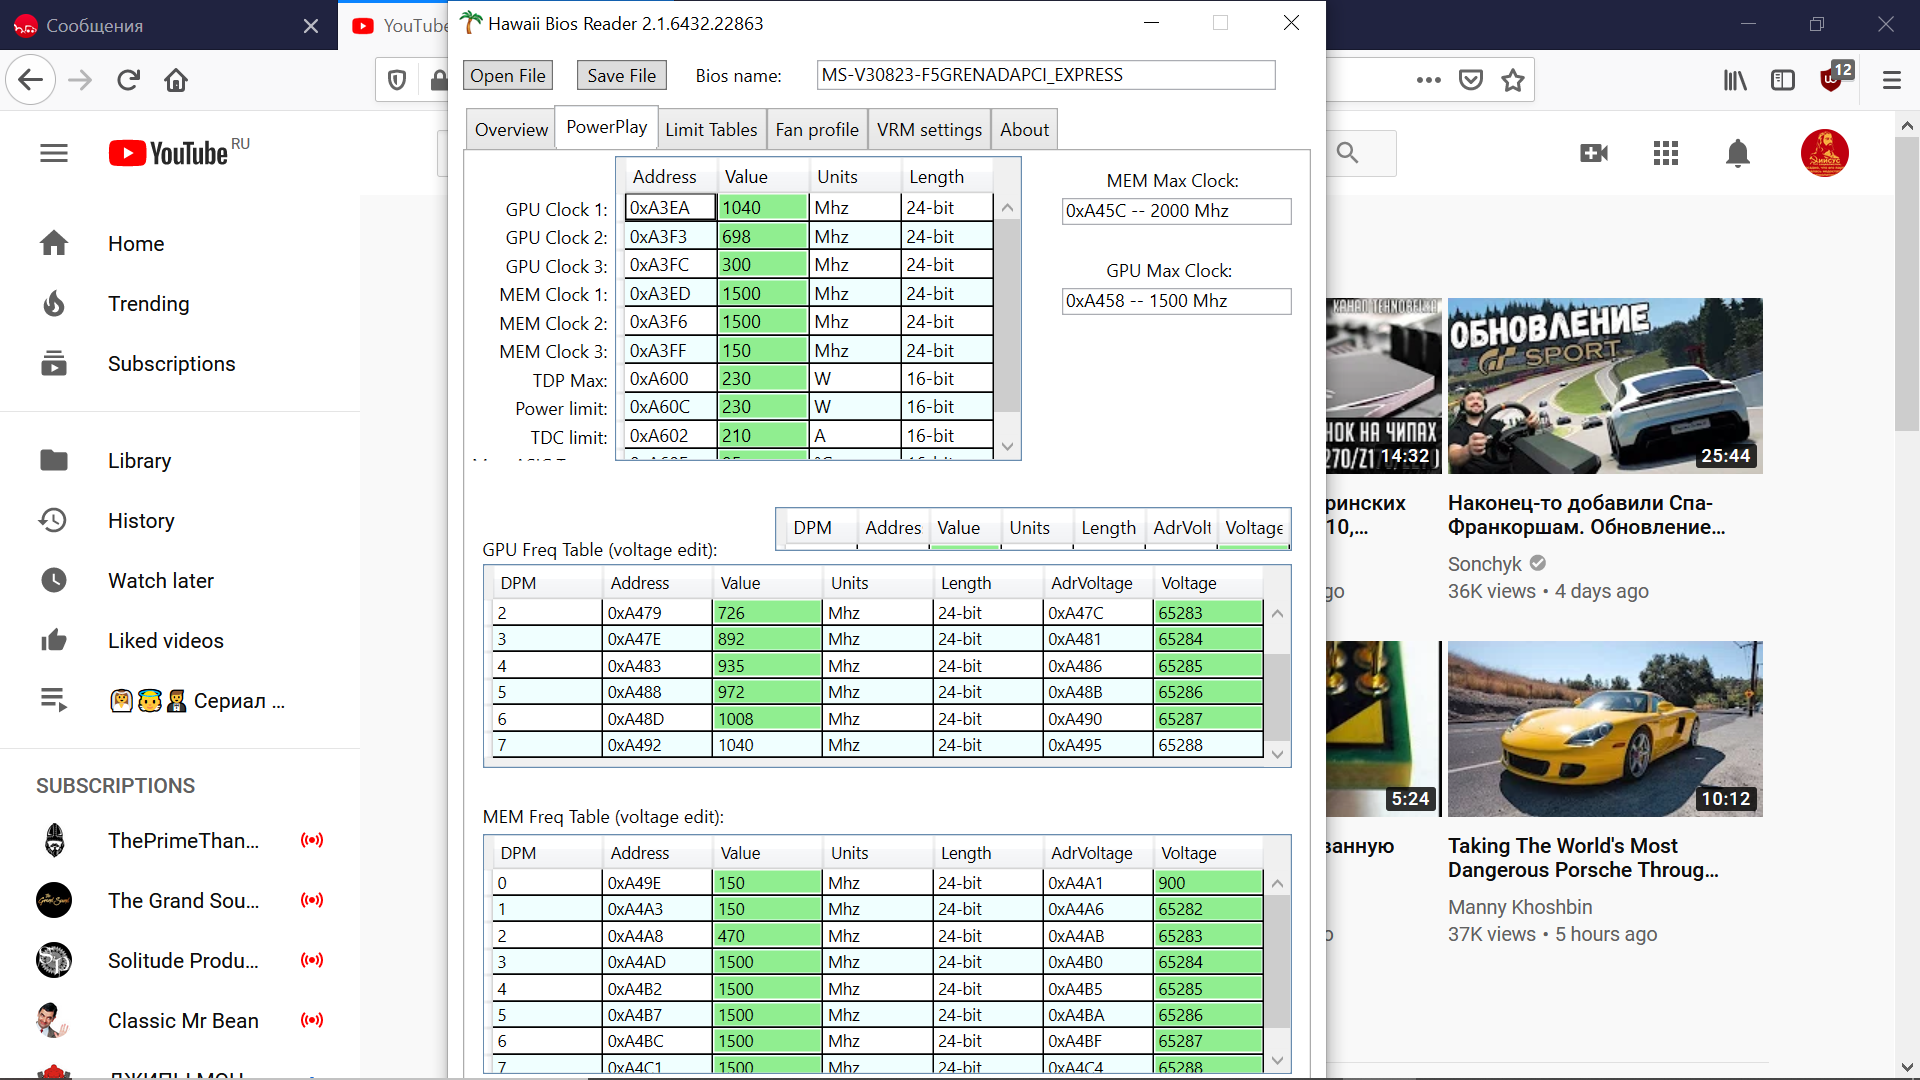This screenshot has height=1080, width=1920.
Task: Open the YouTube apps grid icon
Action: 1666,153
